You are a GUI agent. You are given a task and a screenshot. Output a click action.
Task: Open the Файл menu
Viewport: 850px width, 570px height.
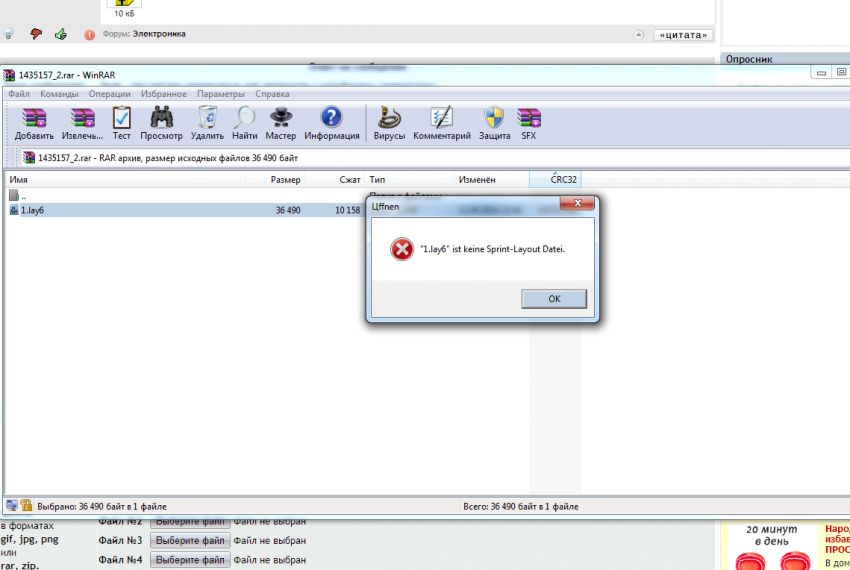pyautogui.click(x=19, y=93)
